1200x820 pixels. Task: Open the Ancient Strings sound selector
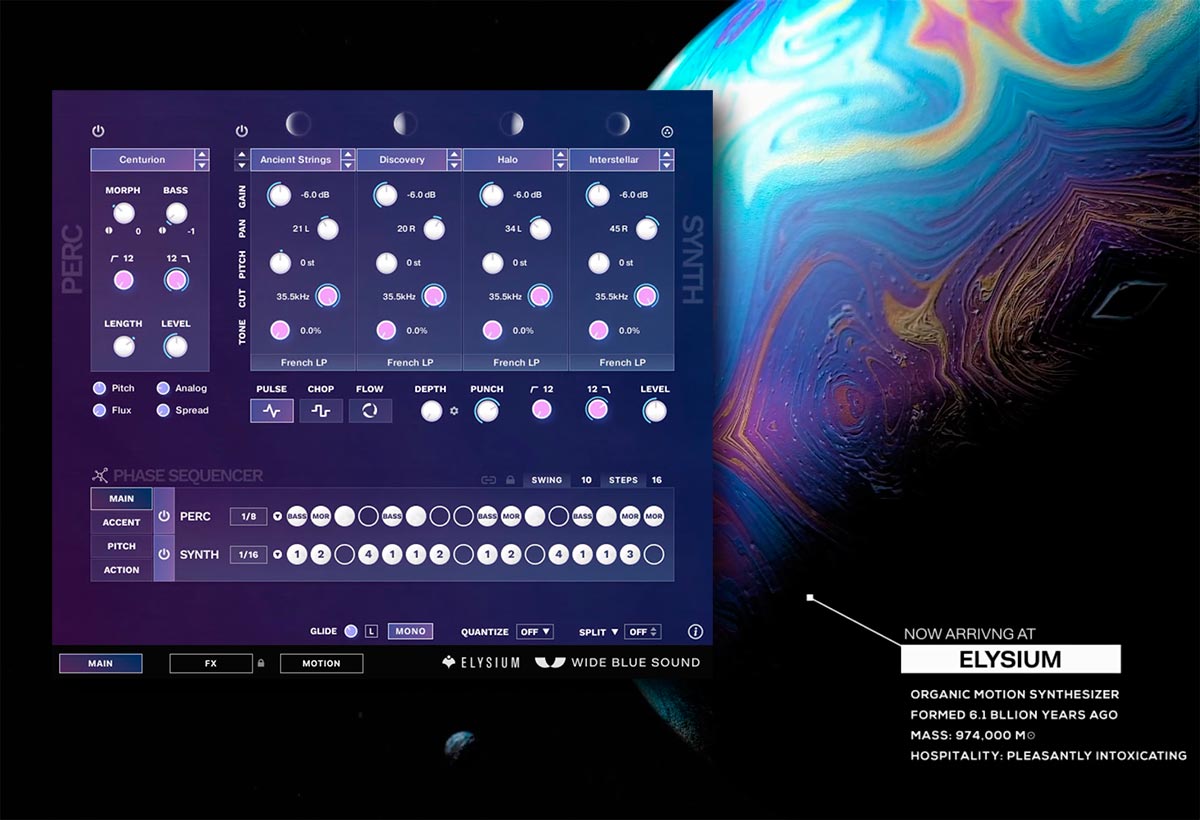pyautogui.click(x=295, y=160)
